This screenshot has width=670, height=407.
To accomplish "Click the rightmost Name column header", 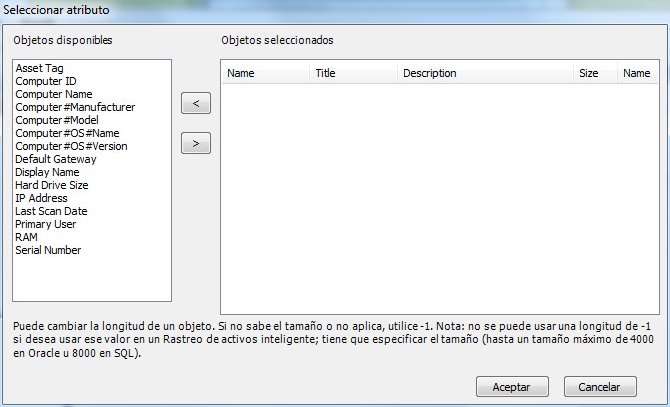I will pos(637,73).
